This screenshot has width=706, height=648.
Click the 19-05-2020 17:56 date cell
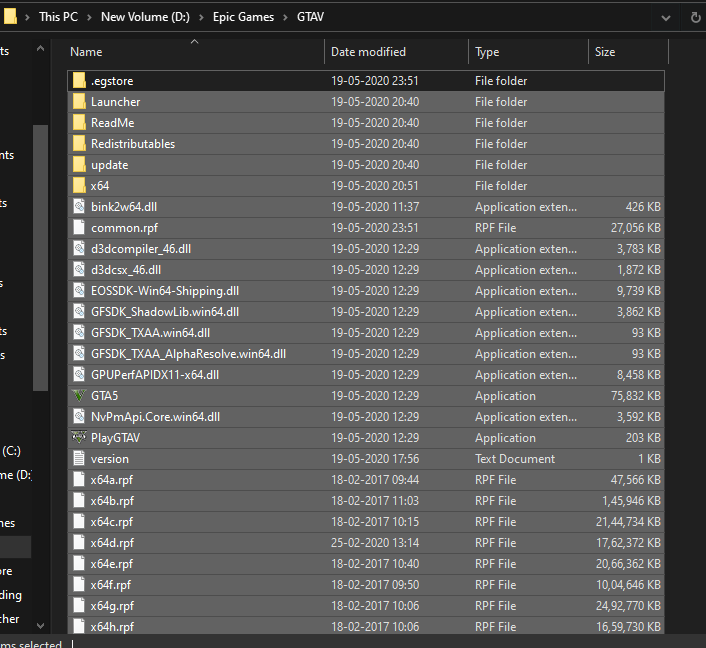click(x=375, y=458)
